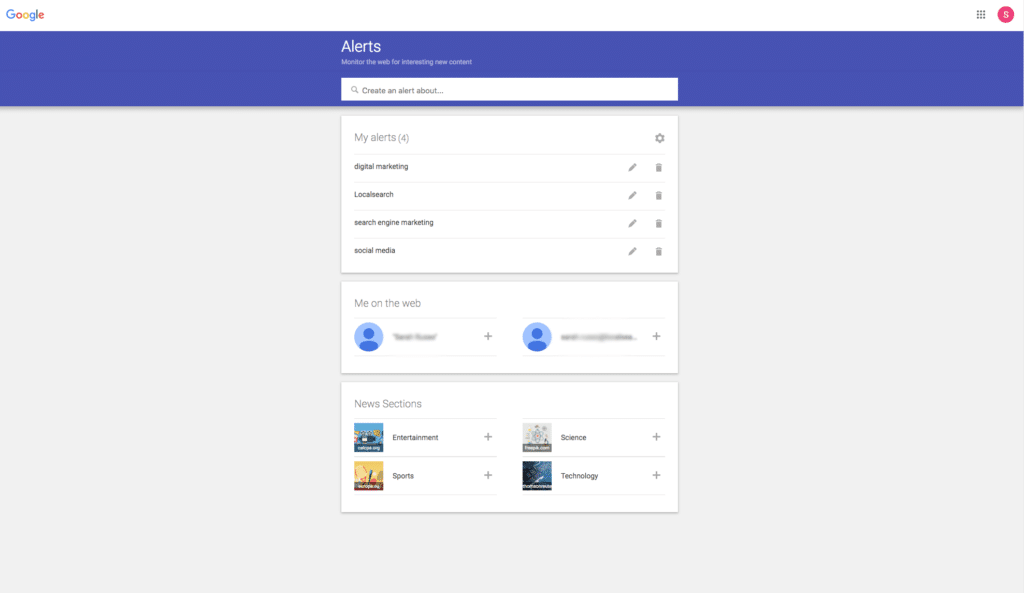The height and width of the screenshot is (593, 1024).
Task: Edit the "digital marketing" alert with the pencil icon
Action: pos(632,167)
